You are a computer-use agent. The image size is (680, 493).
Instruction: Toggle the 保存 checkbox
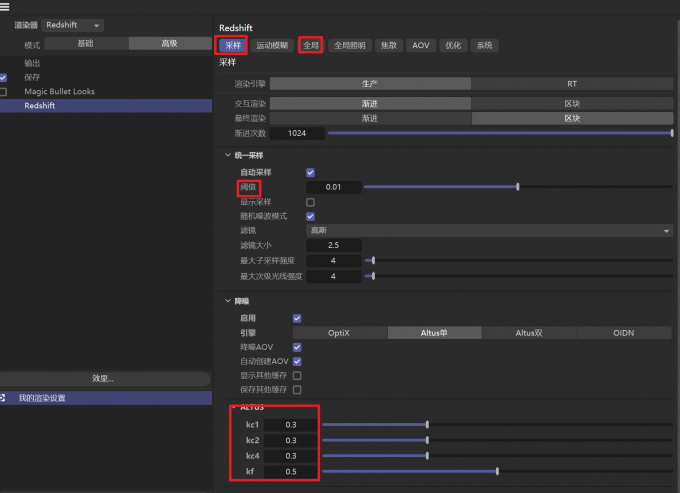point(3,78)
